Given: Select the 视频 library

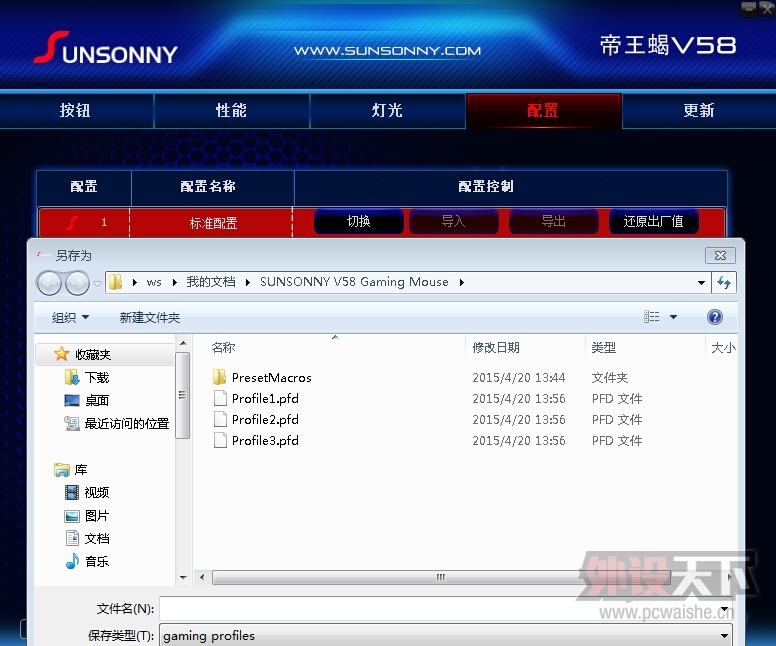Looking at the screenshot, I should tap(97, 493).
